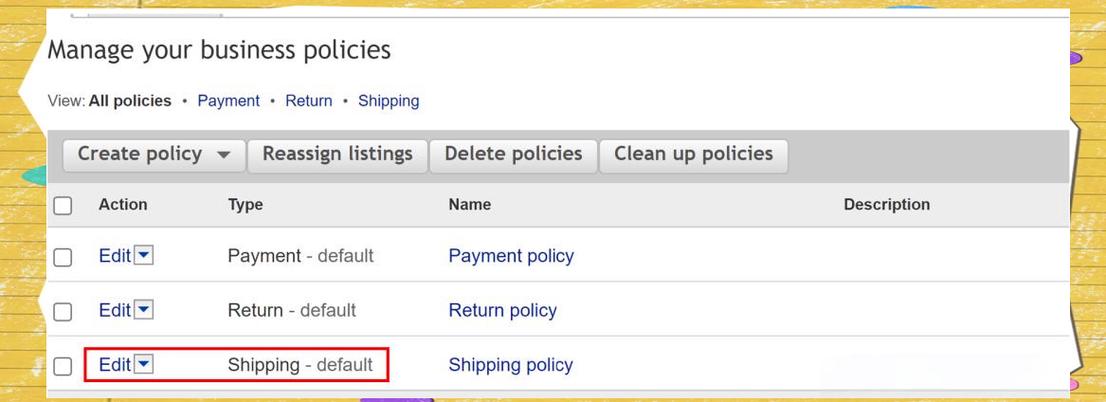Filter view by Return policies
The image size is (1106, 402).
[x=308, y=101]
